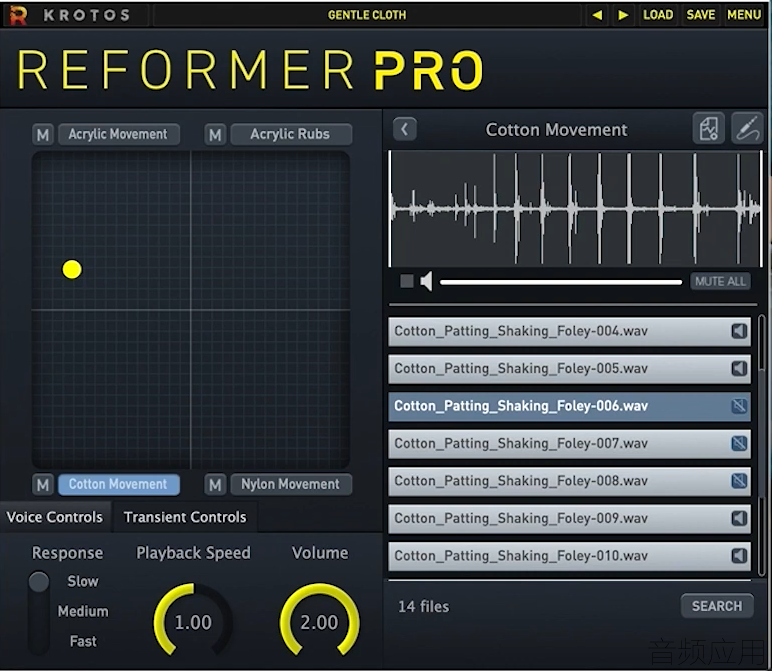Mute Cotton_Patting_Shaking_Foley-010.wav speaker icon

point(739,556)
